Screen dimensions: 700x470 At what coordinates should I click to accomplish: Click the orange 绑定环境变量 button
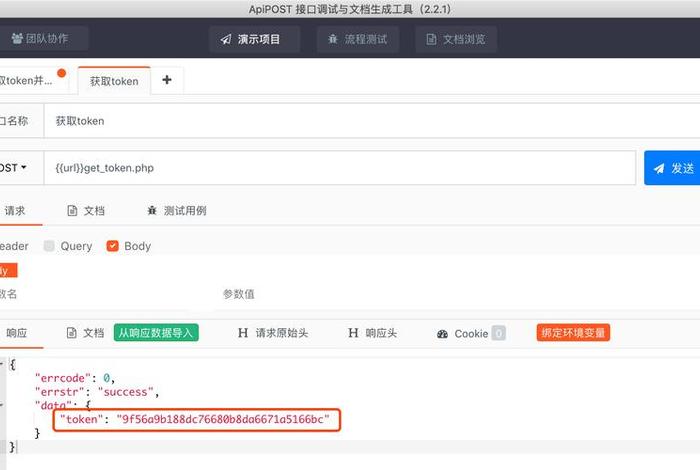[573, 333]
